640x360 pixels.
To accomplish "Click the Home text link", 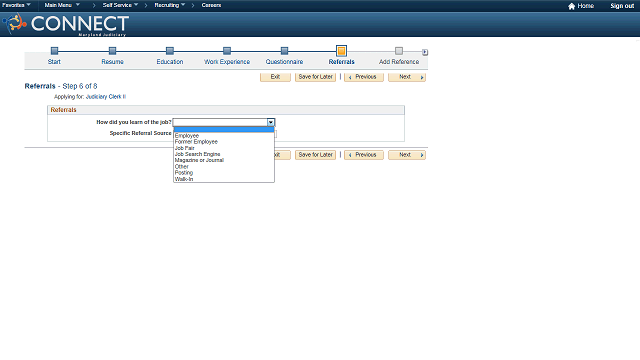I will (586, 6).
